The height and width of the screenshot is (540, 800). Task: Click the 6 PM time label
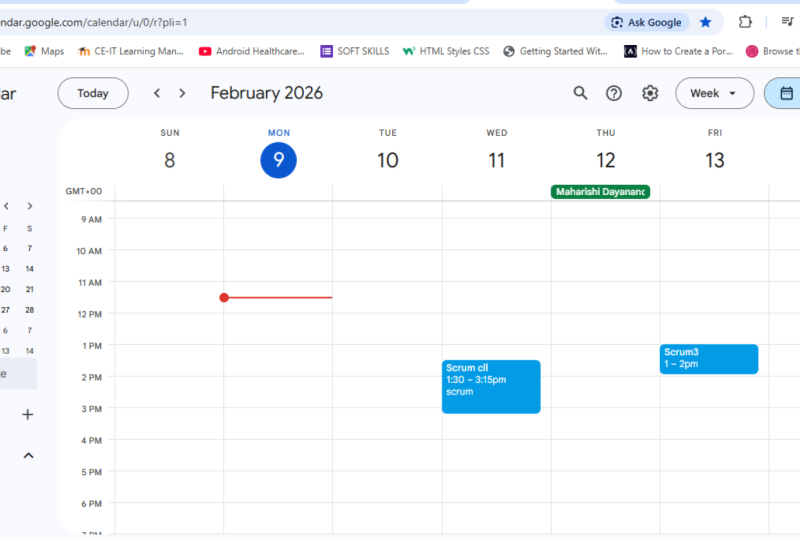[x=91, y=504]
